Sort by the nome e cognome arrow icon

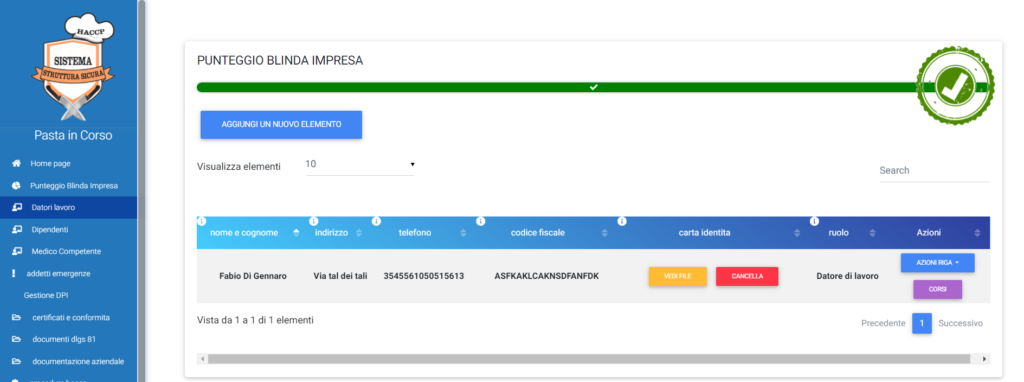[296, 233]
